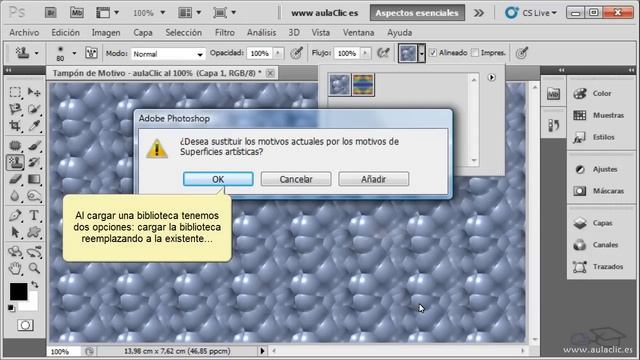The height and width of the screenshot is (360, 640).
Task: Select the Hand tool
Action: tap(15, 268)
